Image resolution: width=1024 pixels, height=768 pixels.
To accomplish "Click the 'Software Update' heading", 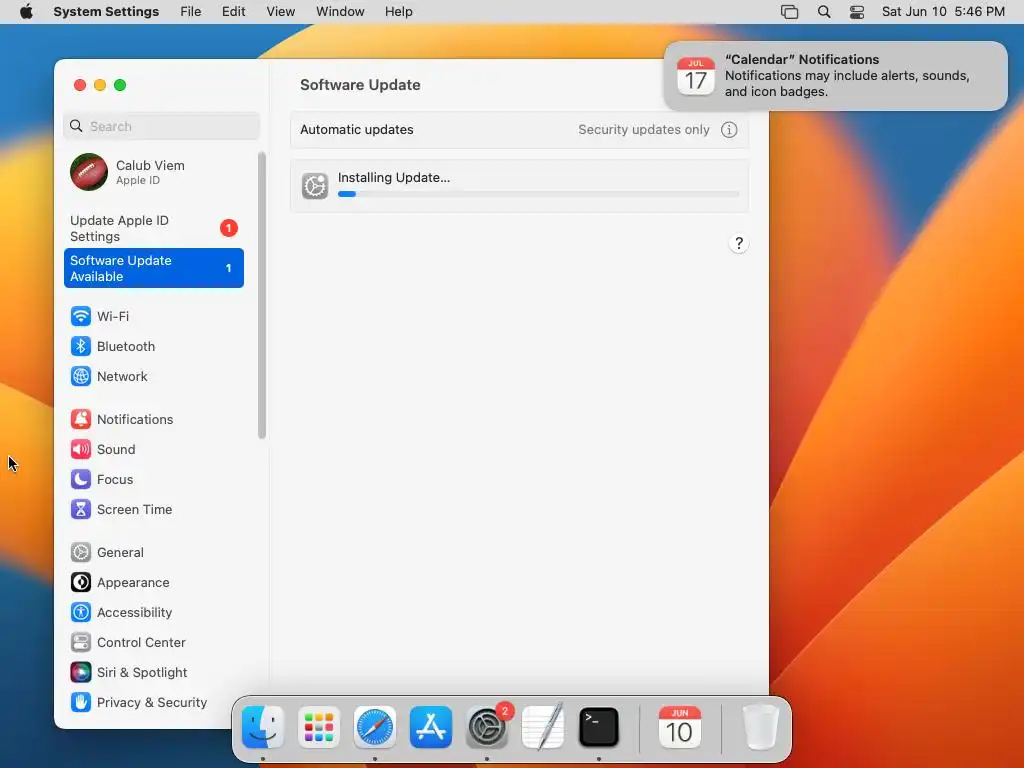I will [360, 85].
